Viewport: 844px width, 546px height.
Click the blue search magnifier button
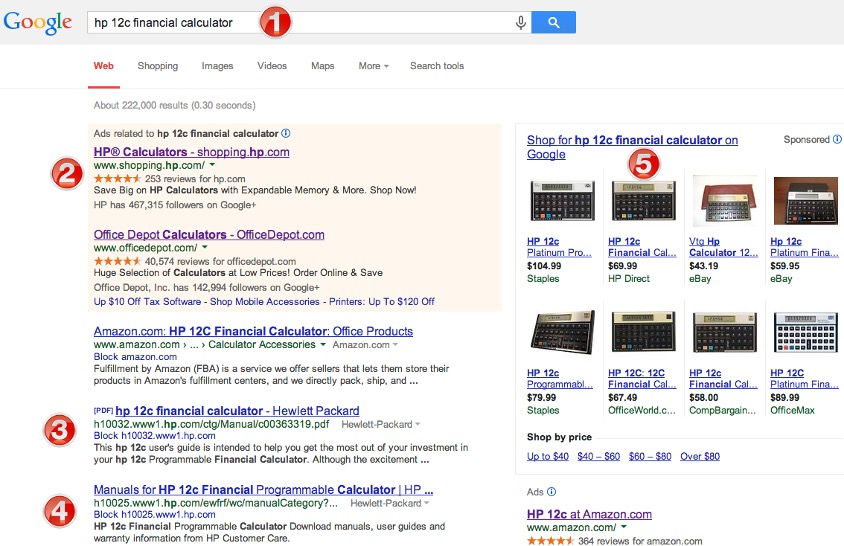click(x=553, y=23)
